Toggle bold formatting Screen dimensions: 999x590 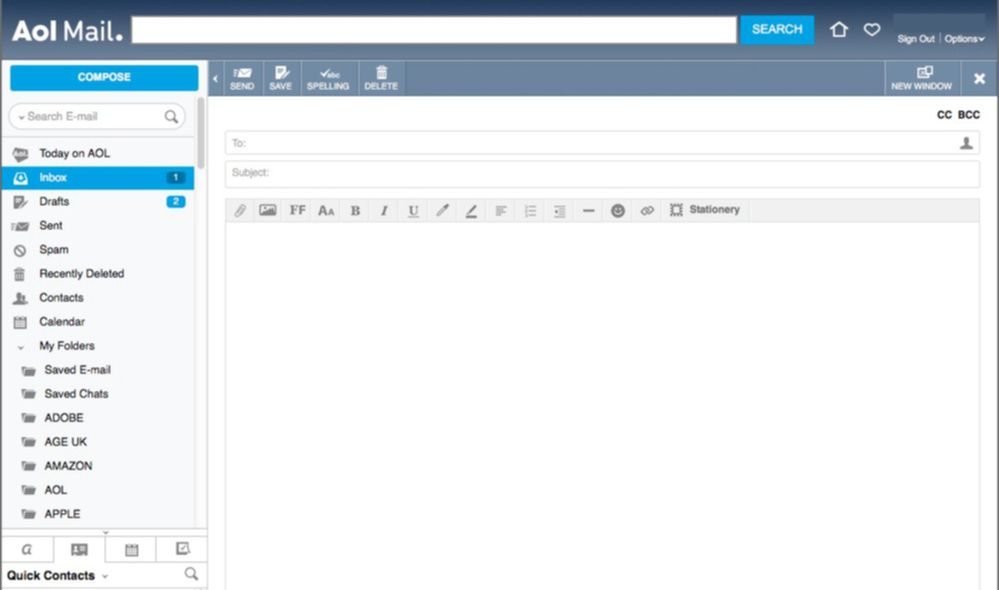click(356, 210)
